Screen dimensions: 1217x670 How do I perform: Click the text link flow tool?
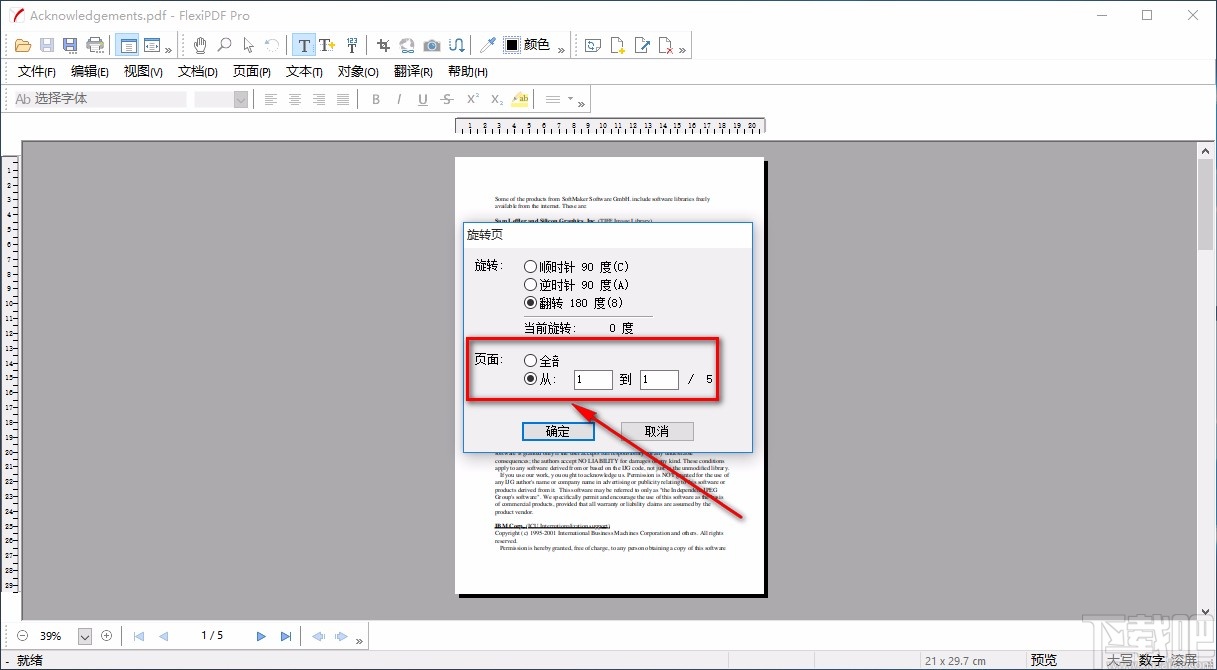[x=456, y=45]
